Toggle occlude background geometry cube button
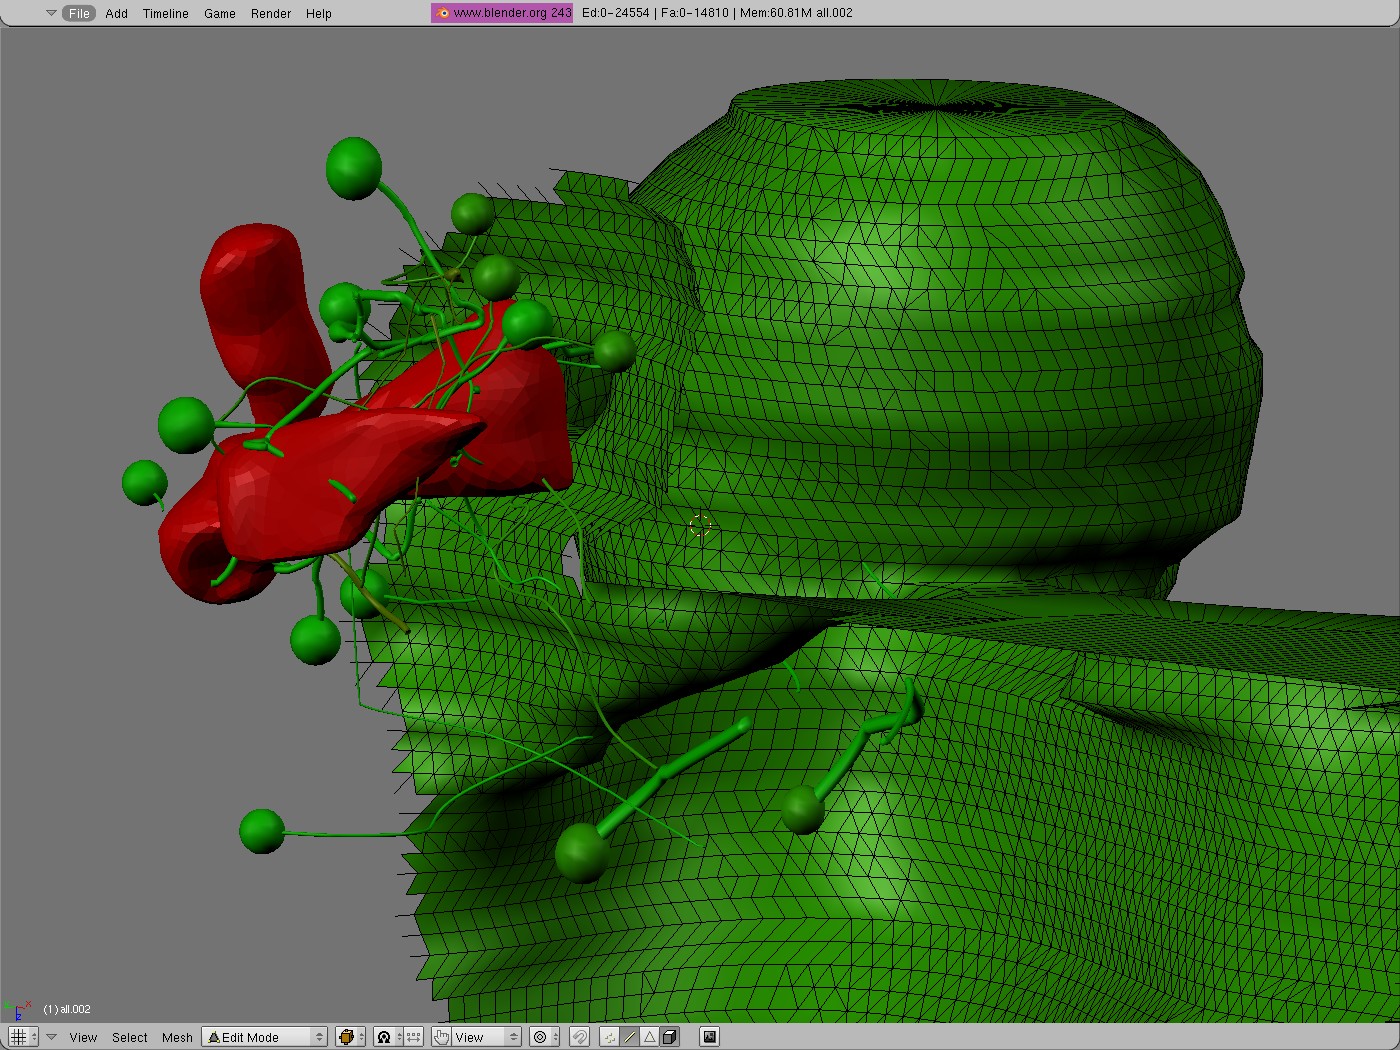 669,1037
